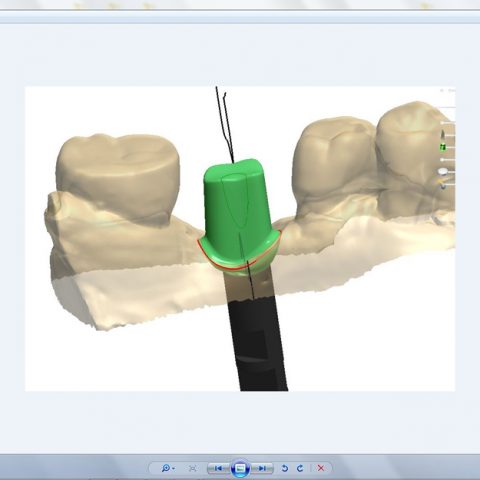
Task: Click the slider line beside white disc icon
Action: point(451,171)
